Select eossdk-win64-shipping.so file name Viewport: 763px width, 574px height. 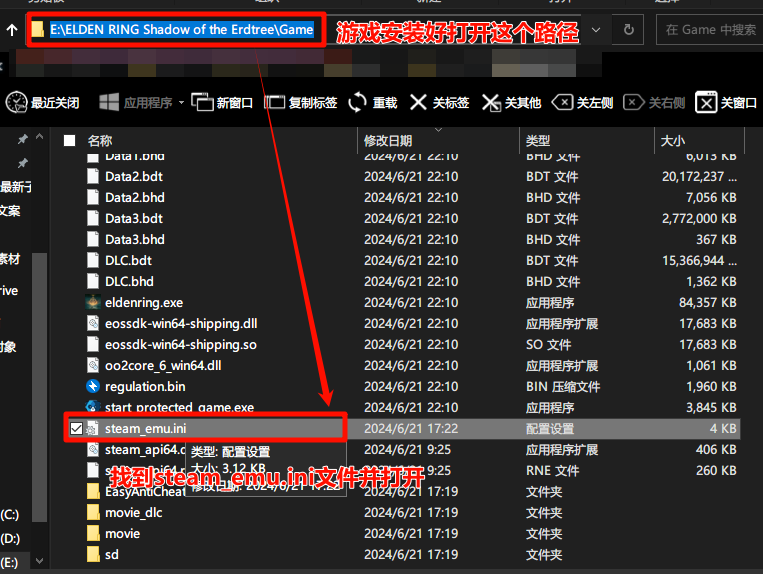pyautogui.click(x=181, y=344)
